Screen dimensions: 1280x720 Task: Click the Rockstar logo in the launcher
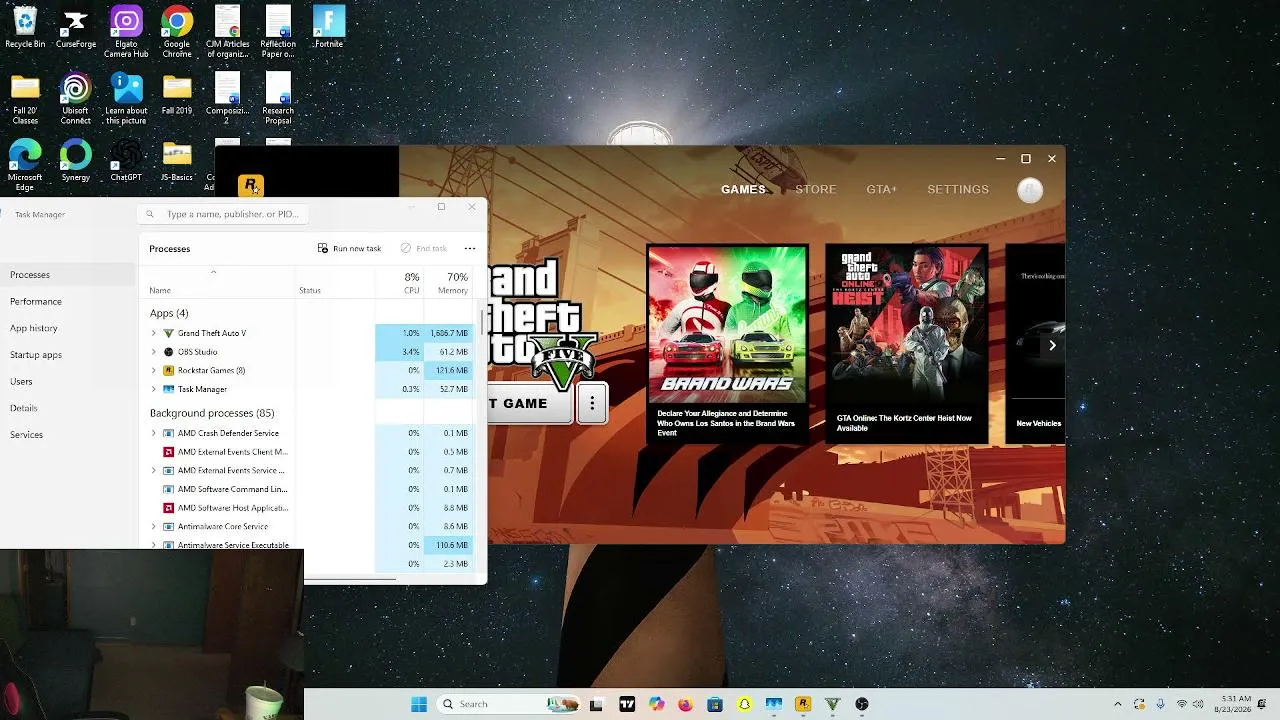(x=251, y=186)
